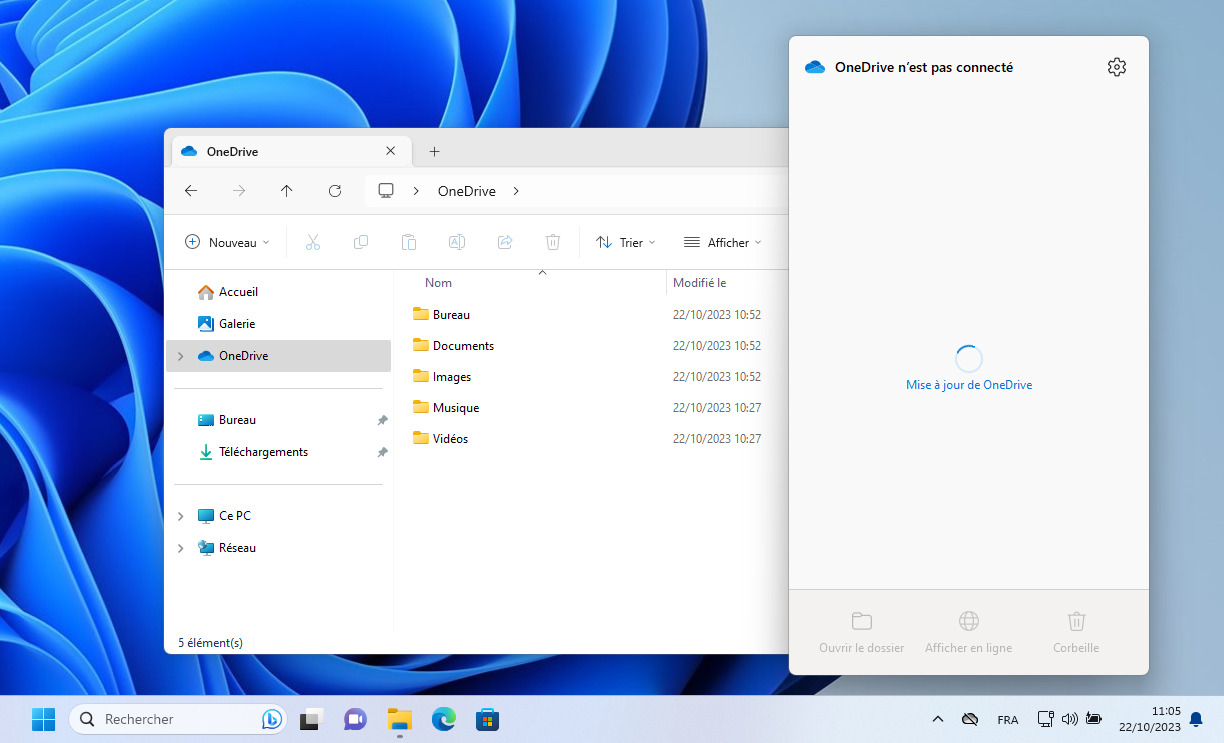Click the battery icon in system tray
This screenshot has height=743, width=1224.
[1094, 719]
